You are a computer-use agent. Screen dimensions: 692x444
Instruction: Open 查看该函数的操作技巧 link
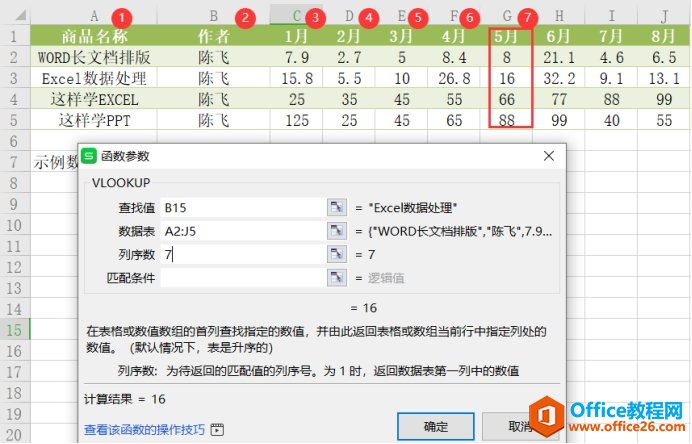pyautogui.click(x=144, y=429)
